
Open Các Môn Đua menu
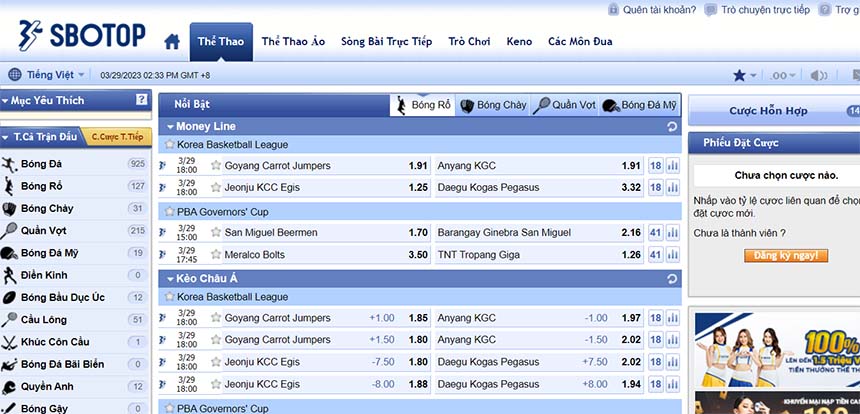pyautogui.click(x=580, y=42)
